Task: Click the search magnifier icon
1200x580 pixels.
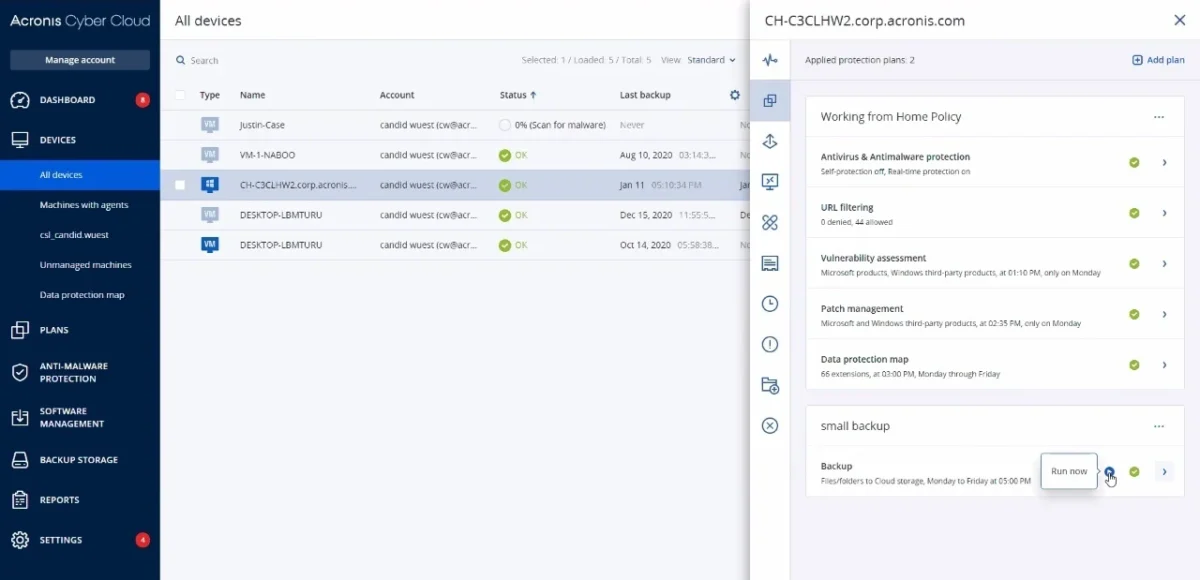Action: pyautogui.click(x=181, y=60)
